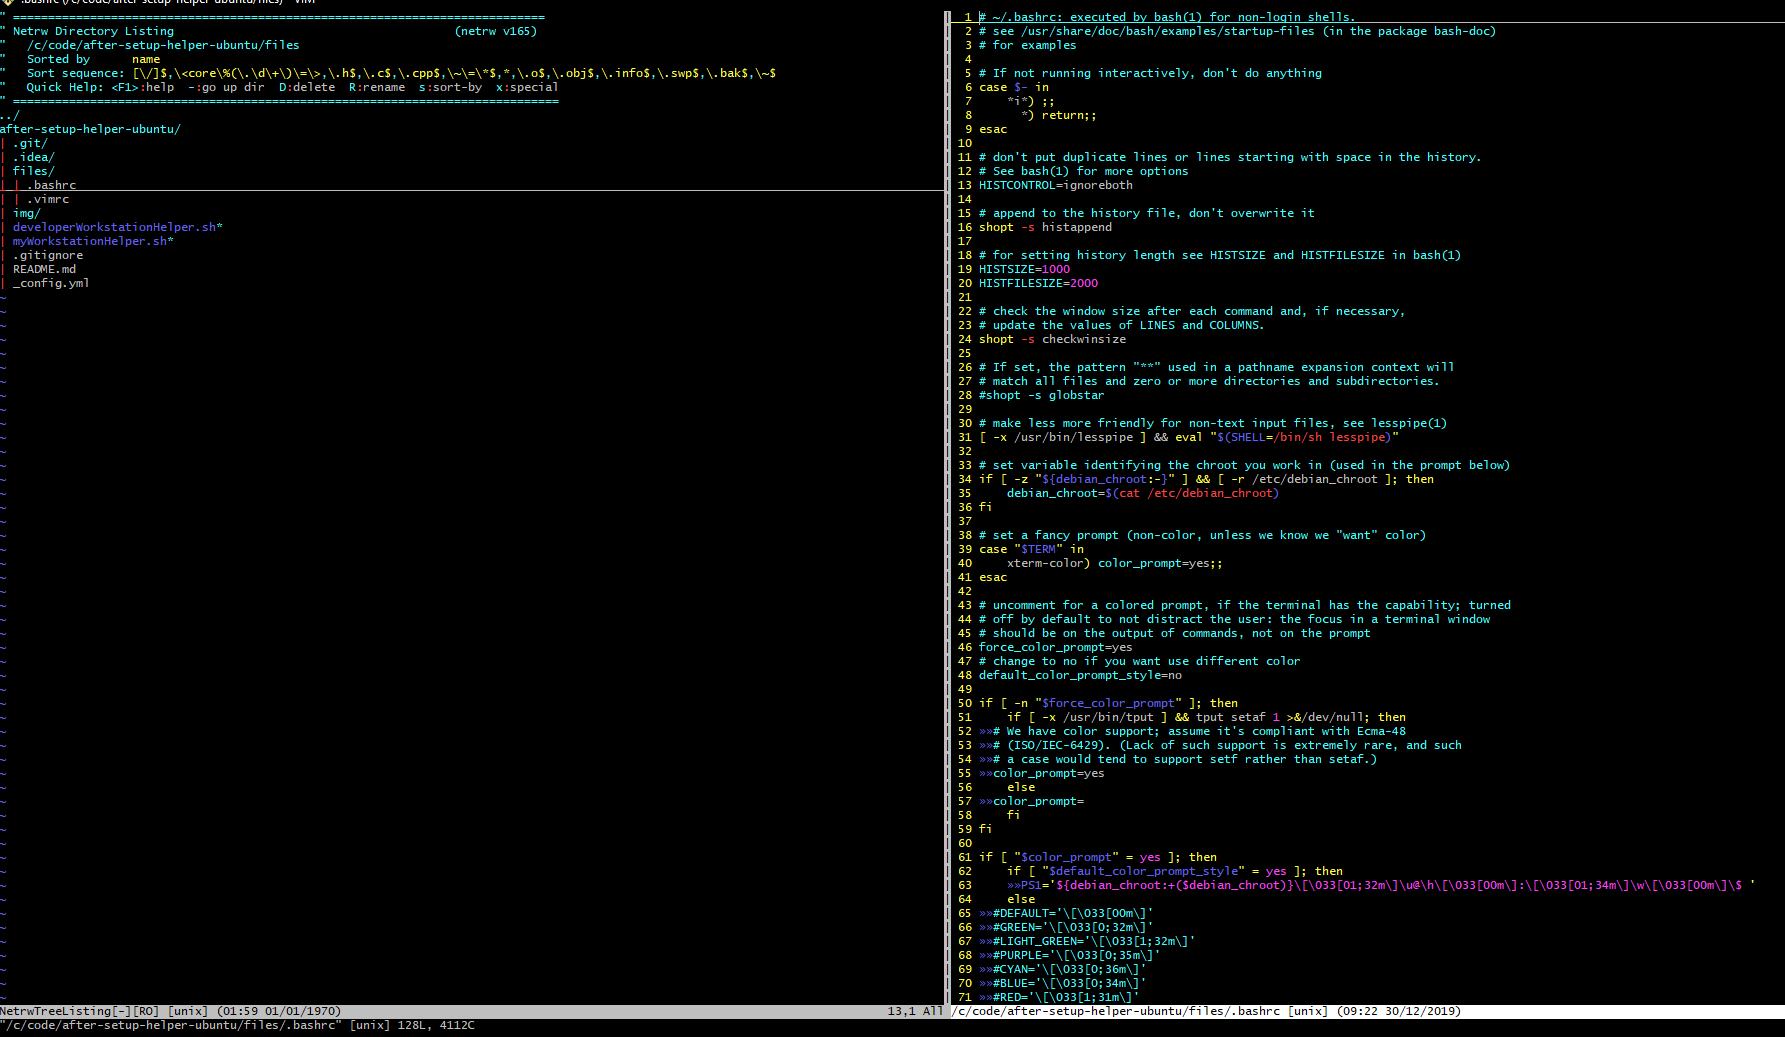The image size is (1785, 1037).
Task: Open the .vimrc file in tree
Action: [x=48, y=199]
